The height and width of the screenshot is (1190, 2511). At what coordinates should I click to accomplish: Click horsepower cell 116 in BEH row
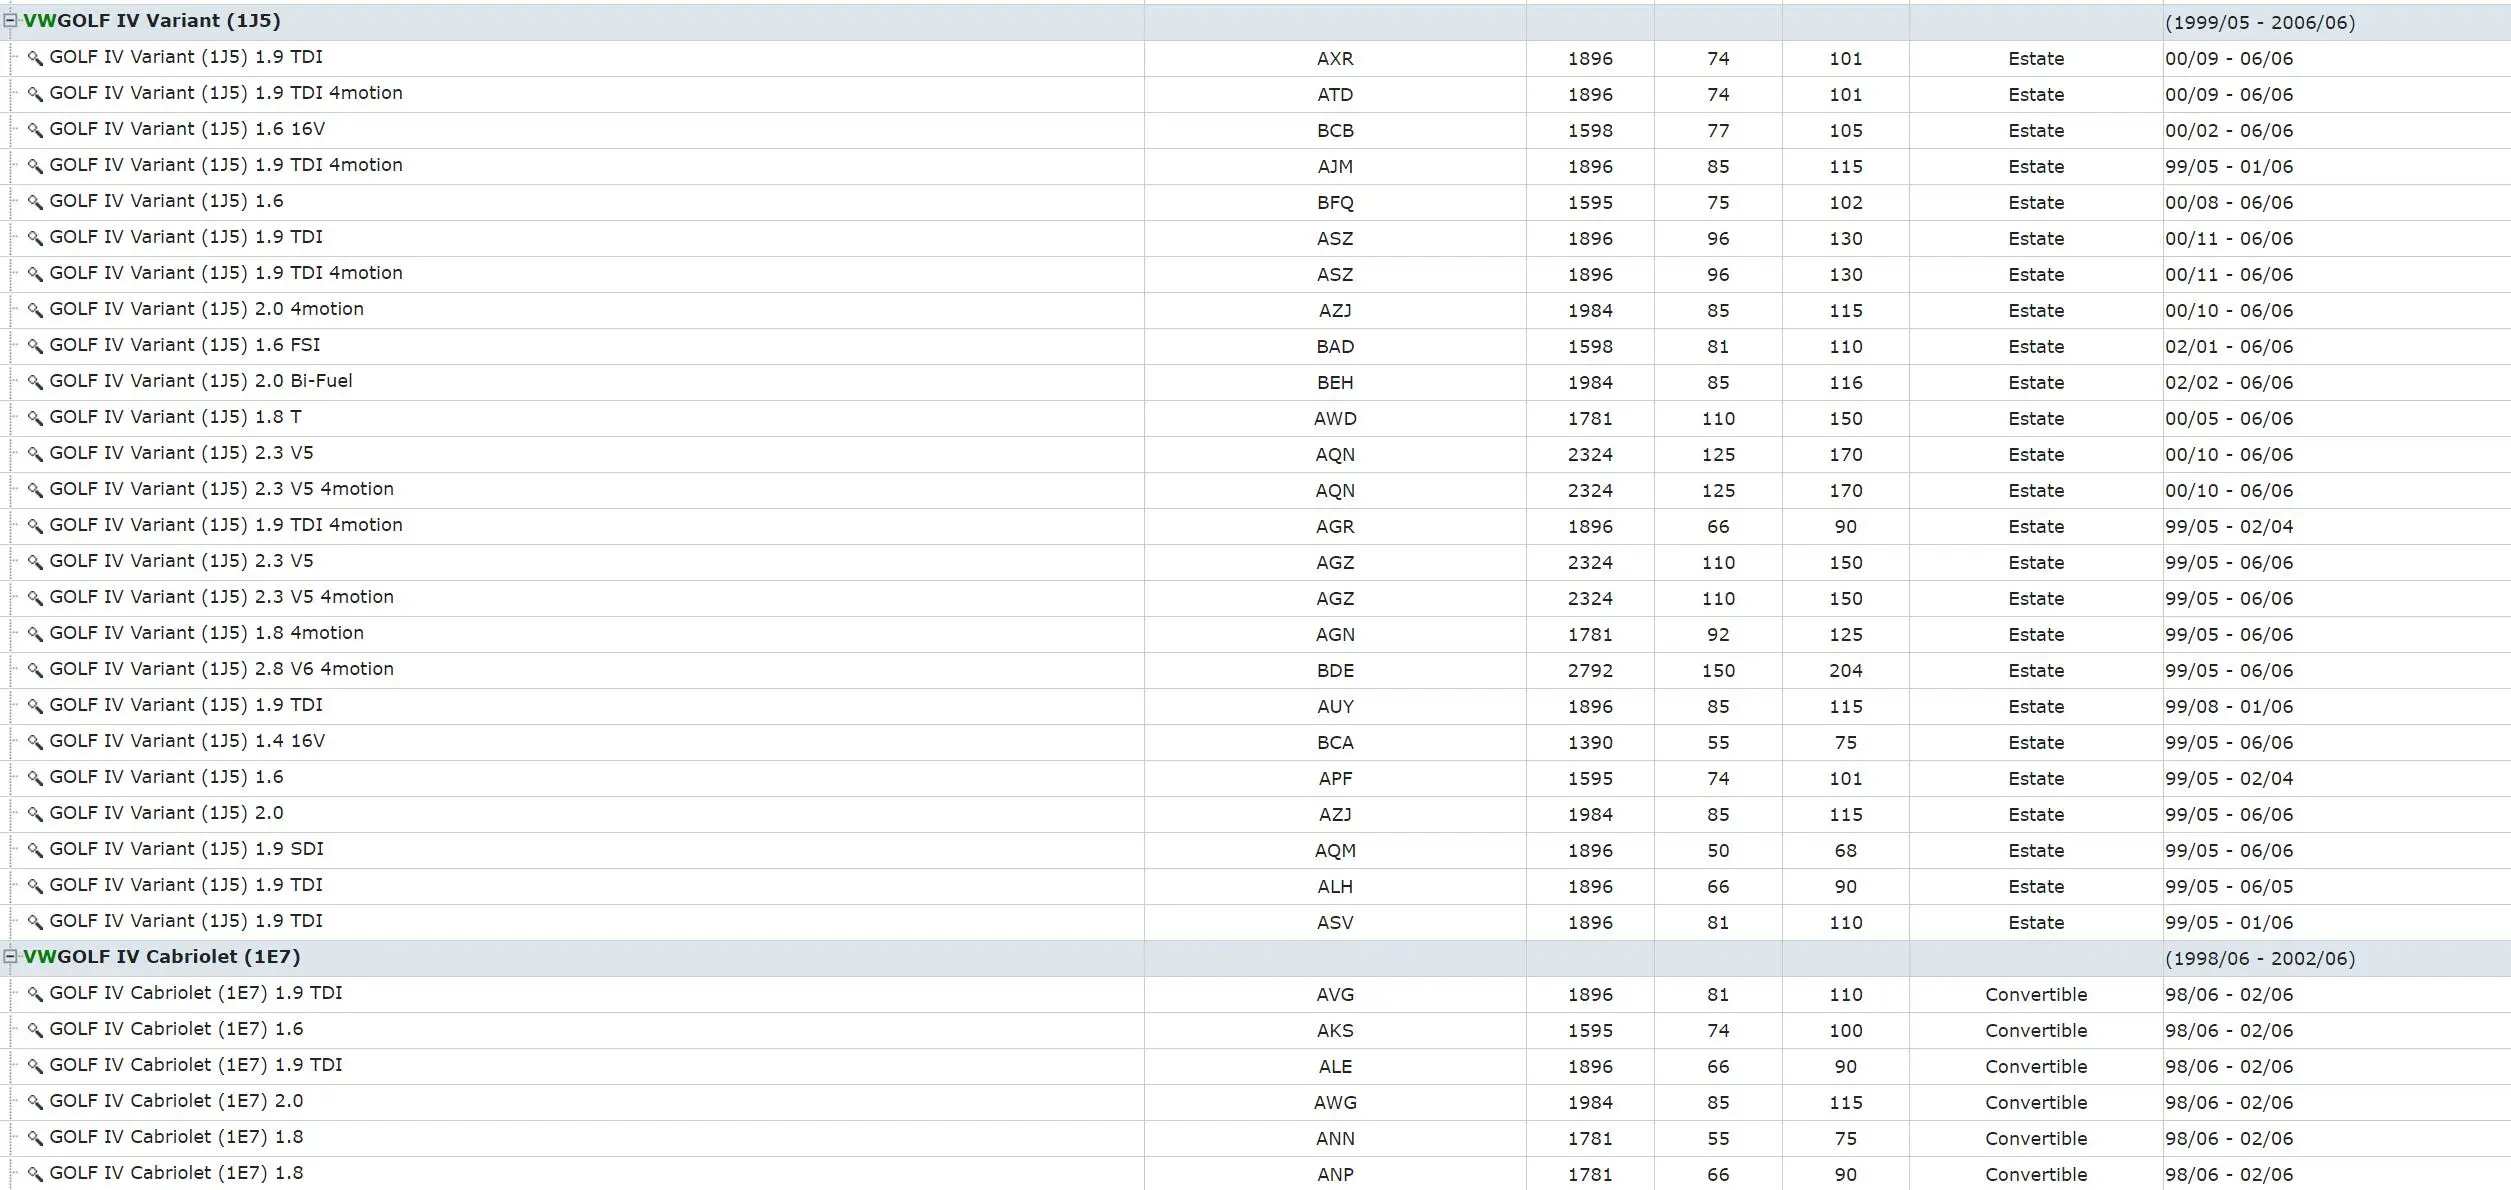click(1846, 383)
